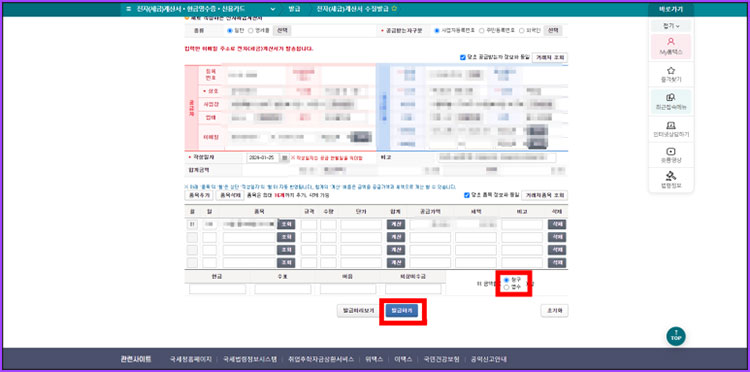Open the 국민건강보험 footer link
This screenshot has height=372, width=750.
pyautogui.click(x=441, y=359)
